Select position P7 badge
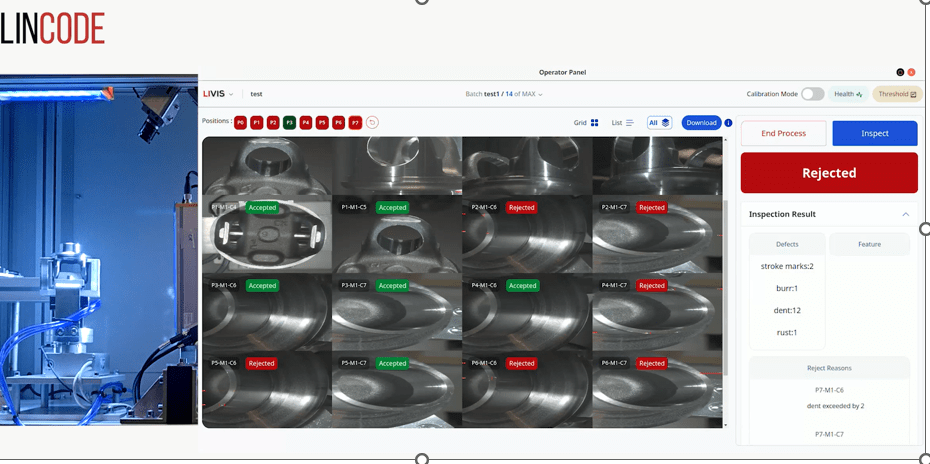 tap(355, 123)
